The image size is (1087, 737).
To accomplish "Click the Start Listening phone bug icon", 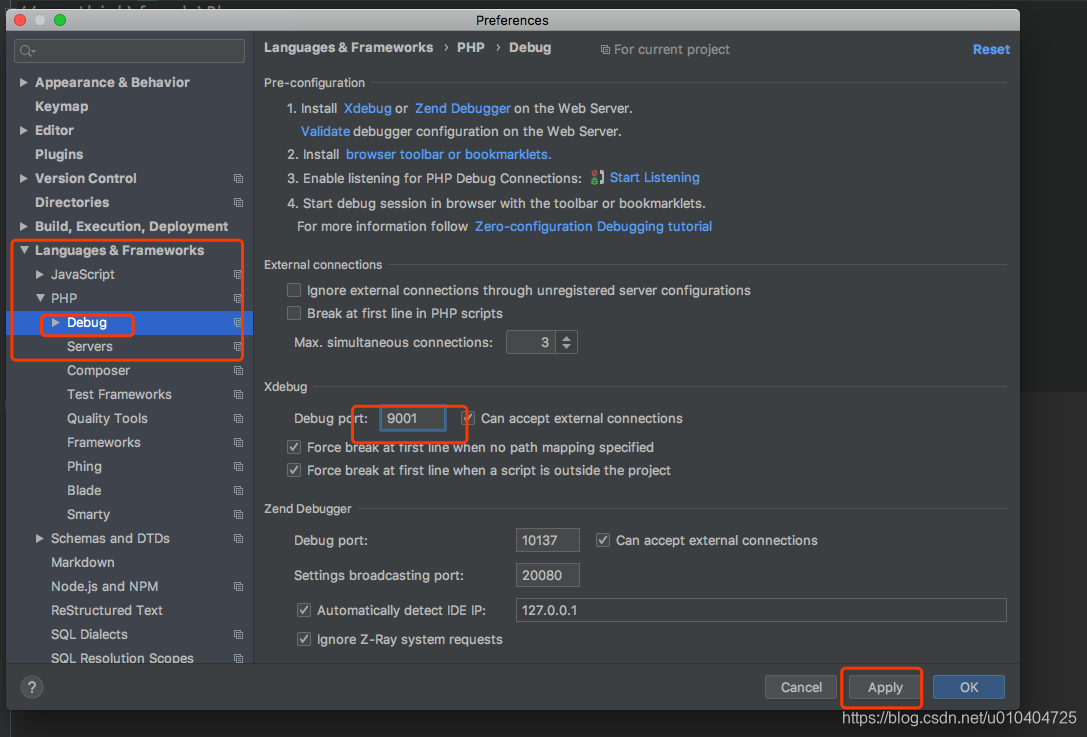I will coord(597,177).
